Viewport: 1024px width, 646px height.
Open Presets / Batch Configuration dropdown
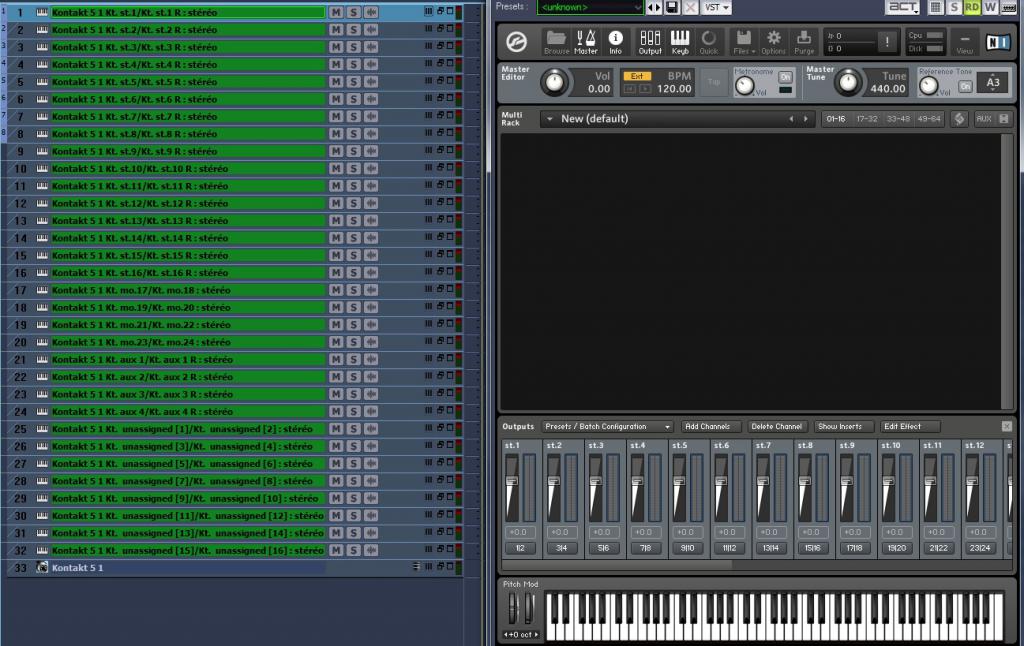point(607,427)
